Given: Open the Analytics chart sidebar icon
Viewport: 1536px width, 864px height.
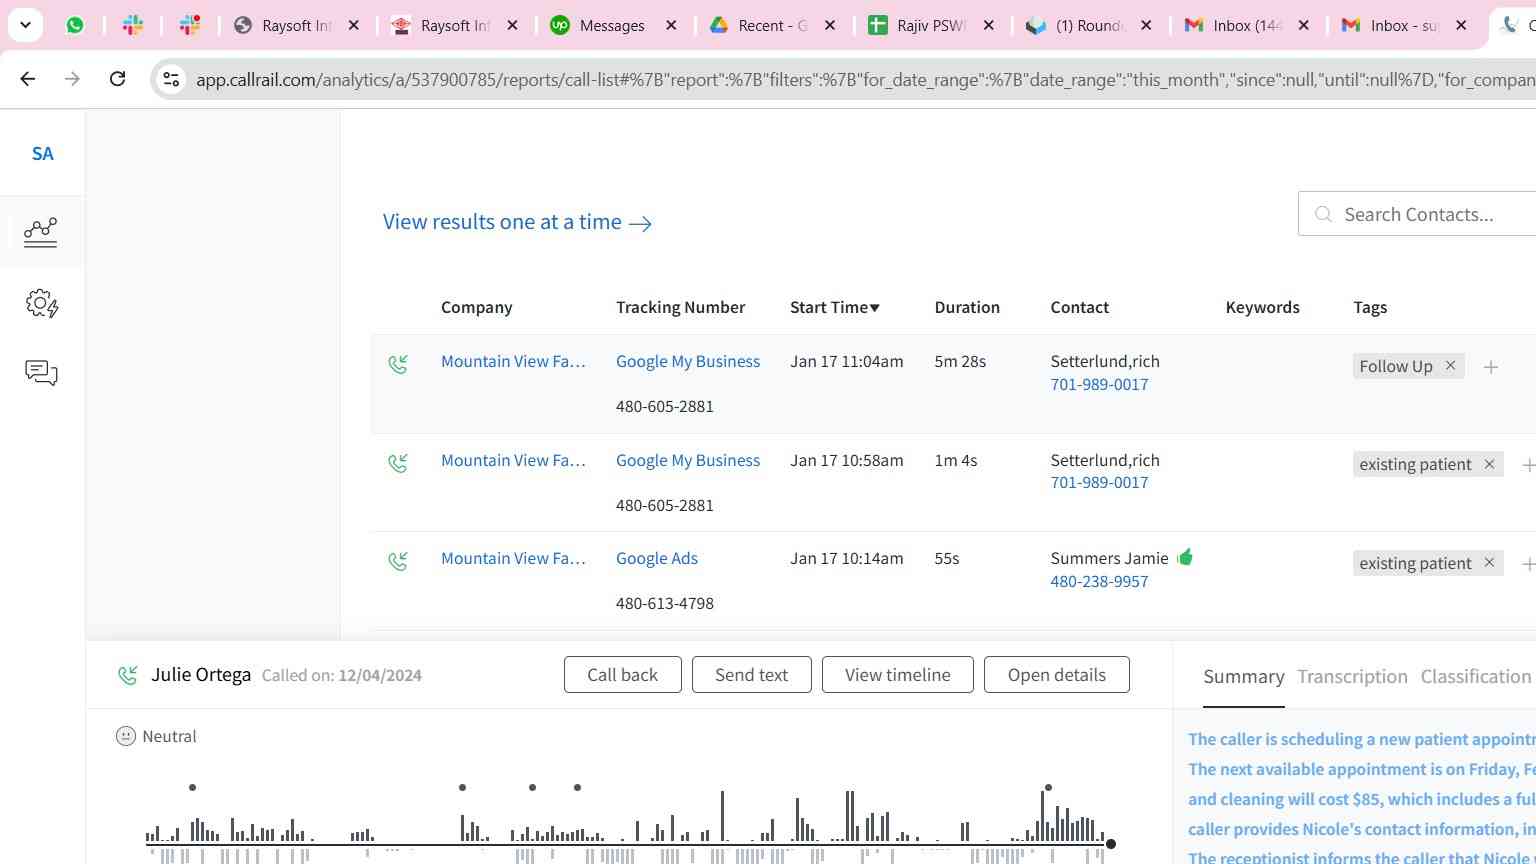Looking at the screenshot, I should [41, 232].
